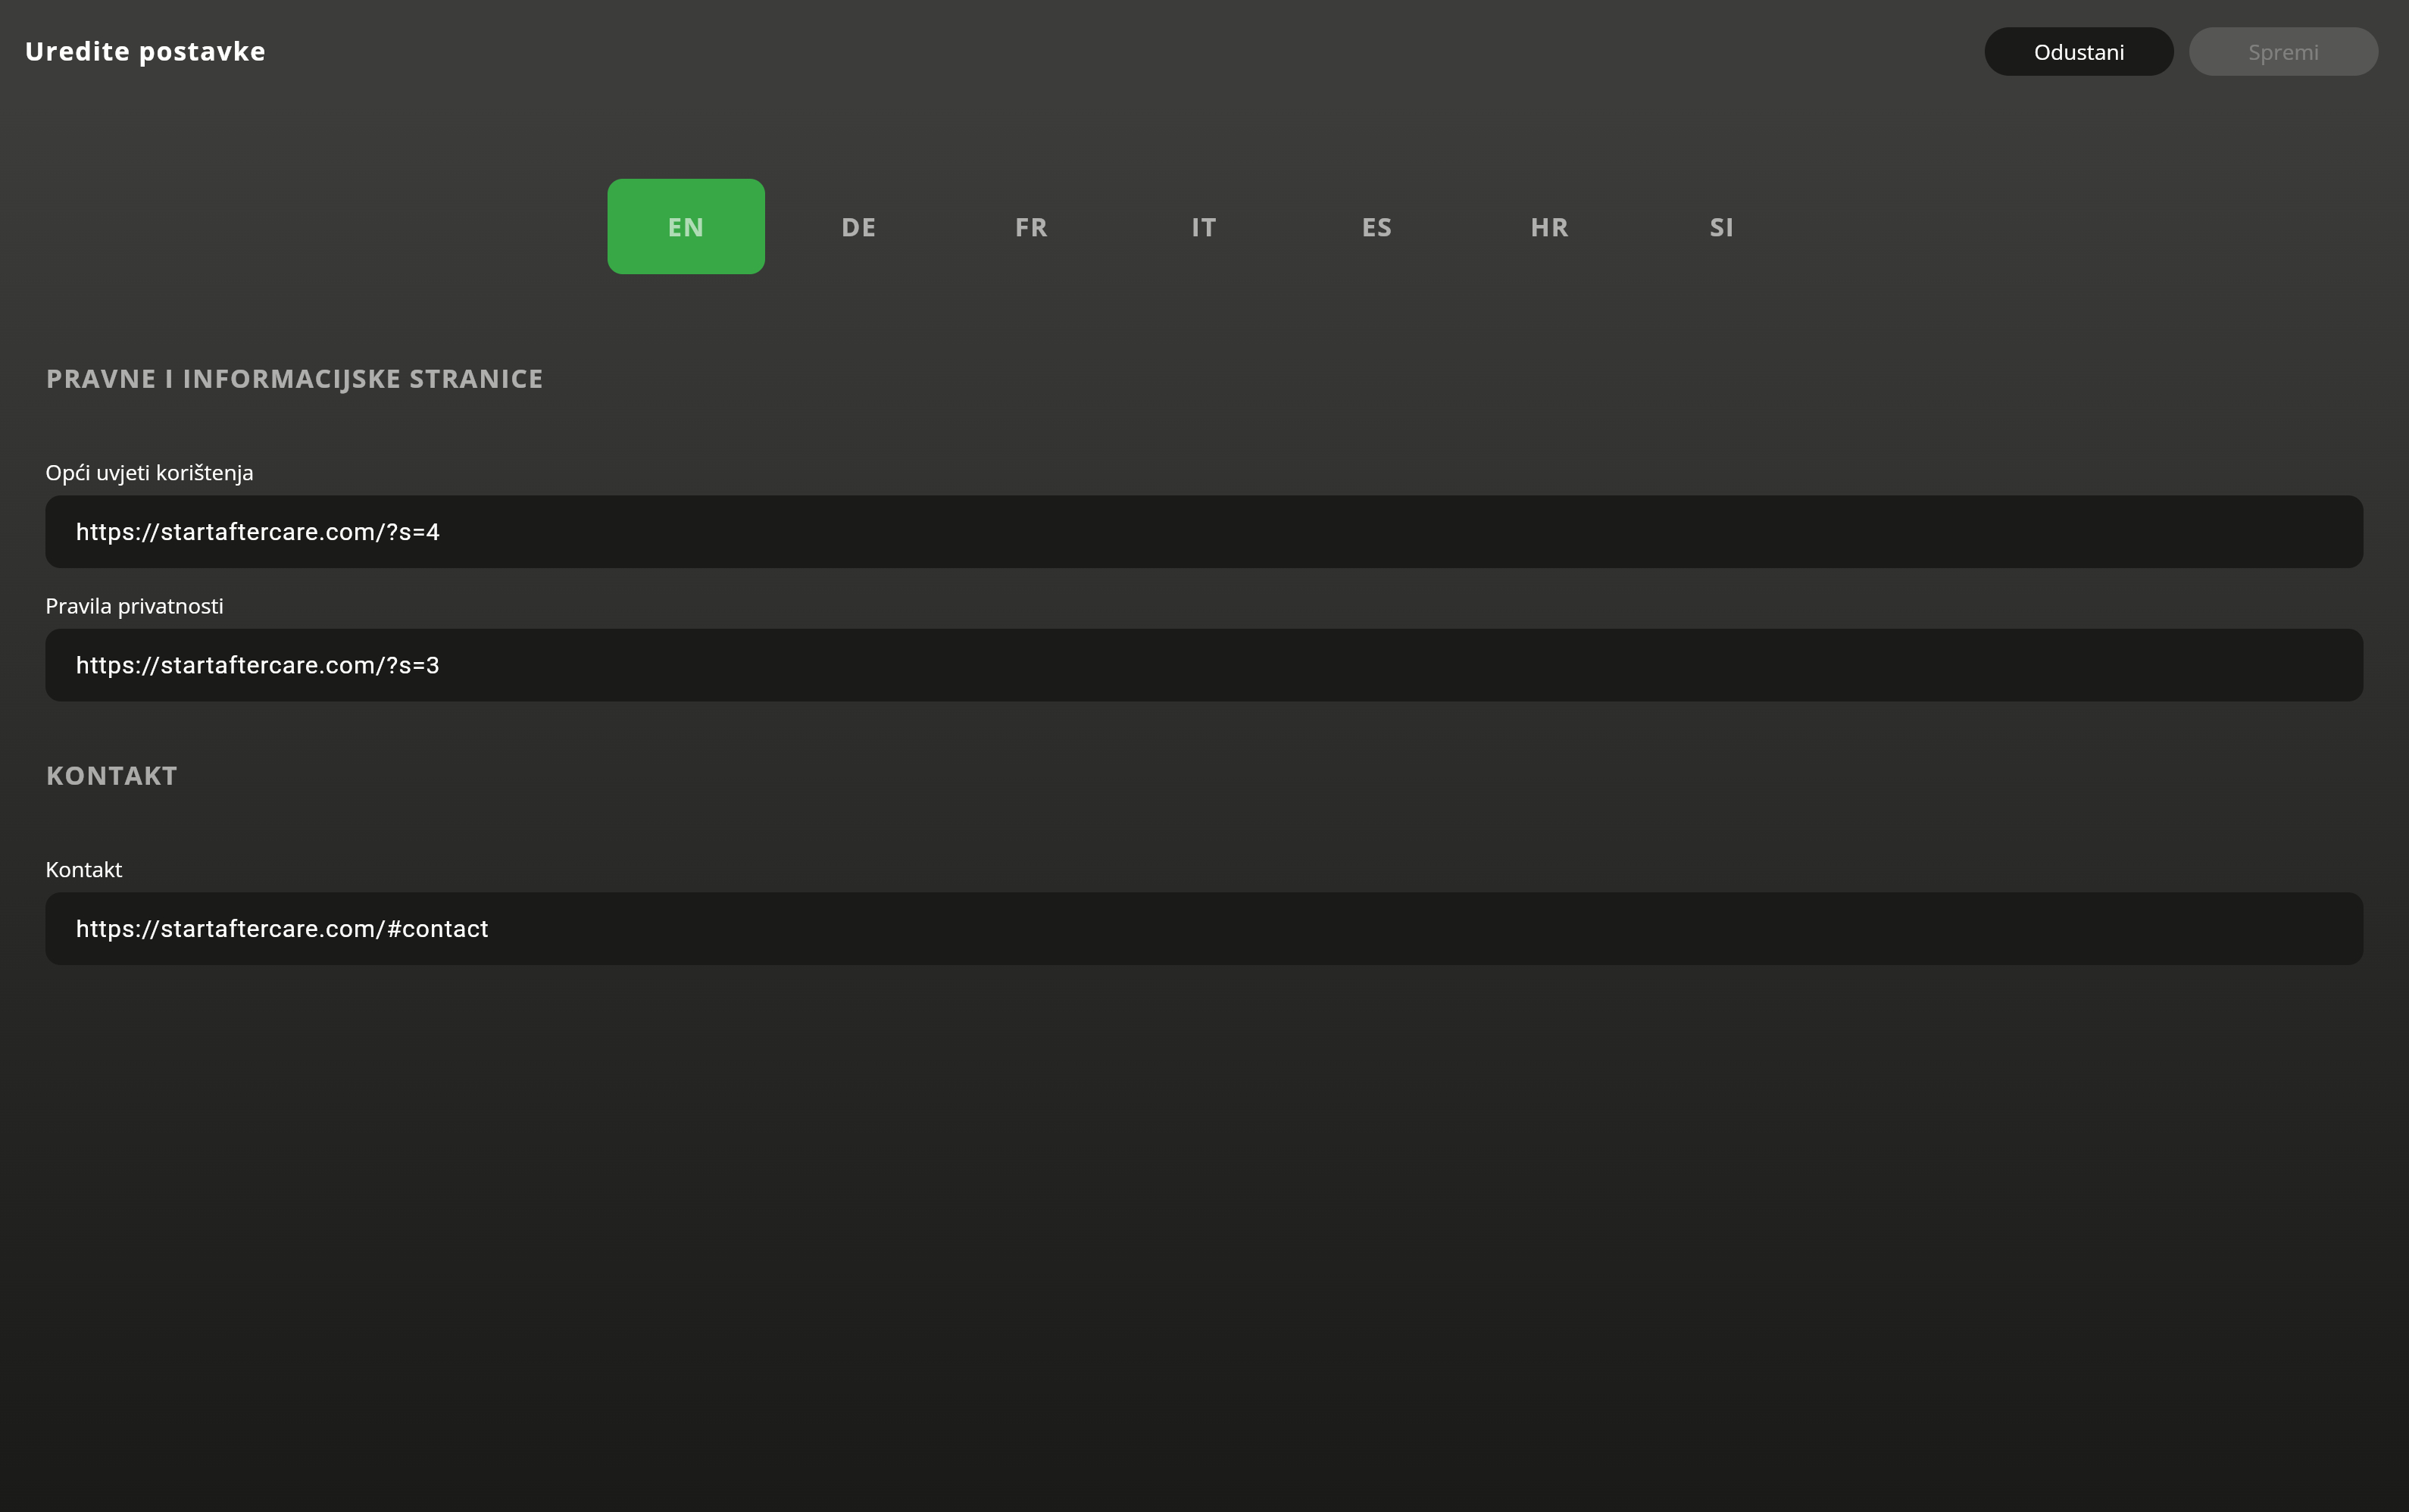Click the Pravila privatnosti label

[134, 606]
